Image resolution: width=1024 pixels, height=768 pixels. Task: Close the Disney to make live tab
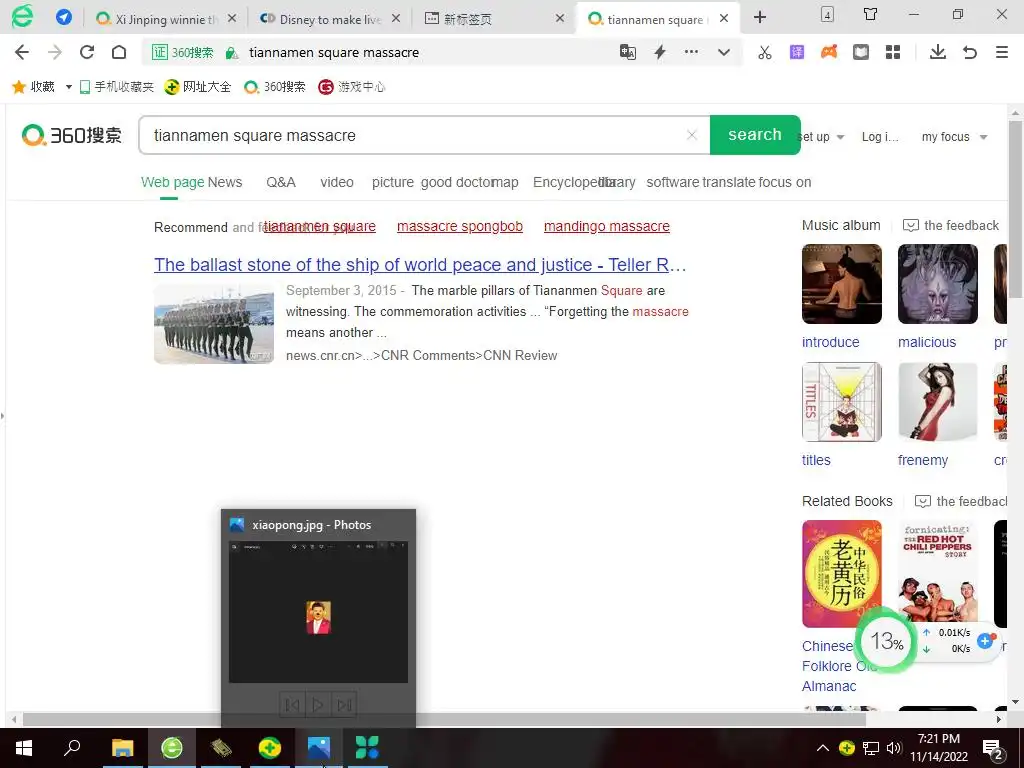tap(396, 19)
